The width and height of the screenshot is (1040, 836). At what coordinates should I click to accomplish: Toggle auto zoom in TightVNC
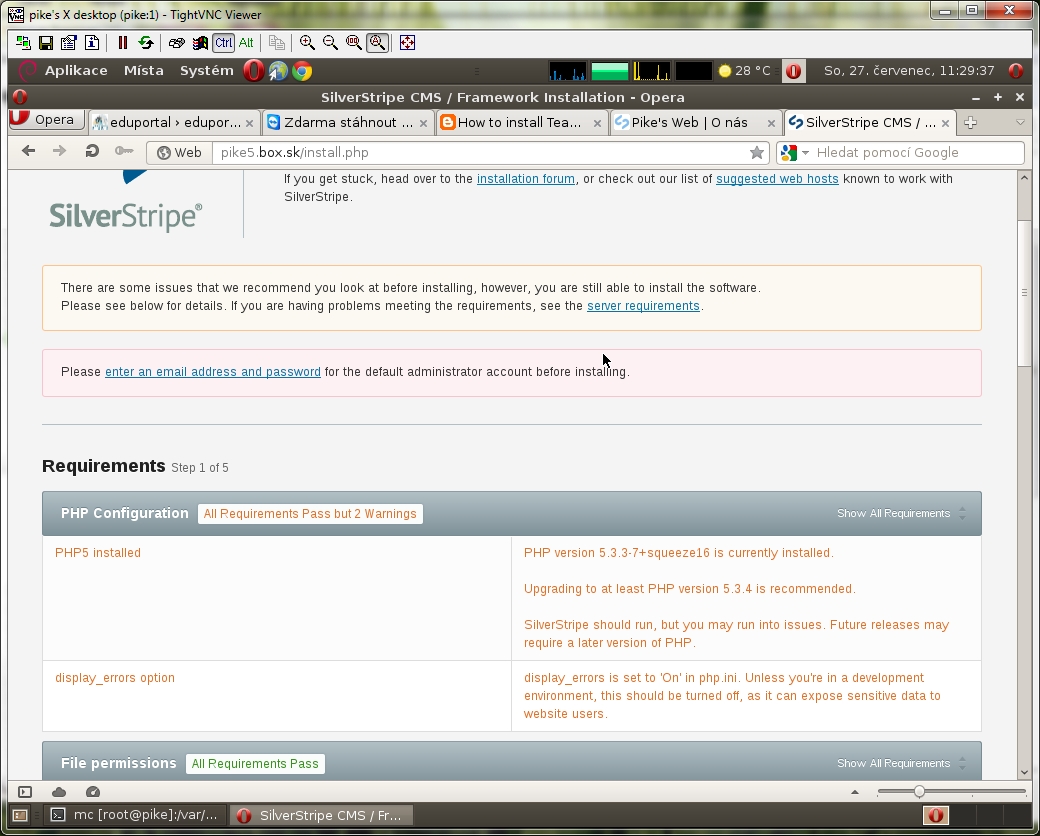point(377,43)
